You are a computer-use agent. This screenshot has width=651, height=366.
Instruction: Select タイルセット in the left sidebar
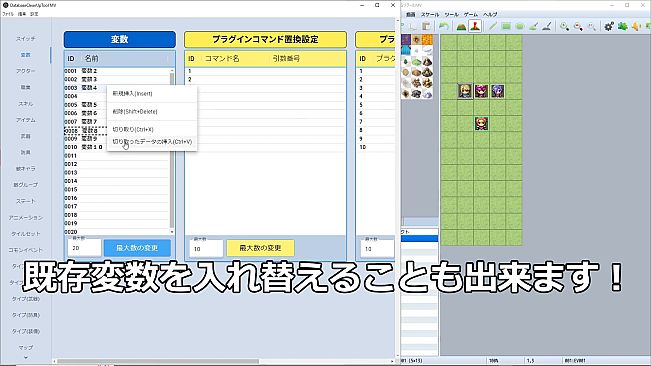[x=25, y=234]
